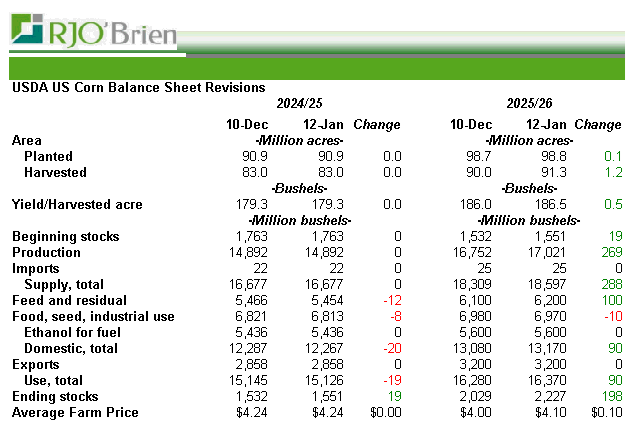Screen dimensions: 636x430
Task: Select the USDA US Corn Balance Sheet Revisions title
Action: (x=138, y=88)
